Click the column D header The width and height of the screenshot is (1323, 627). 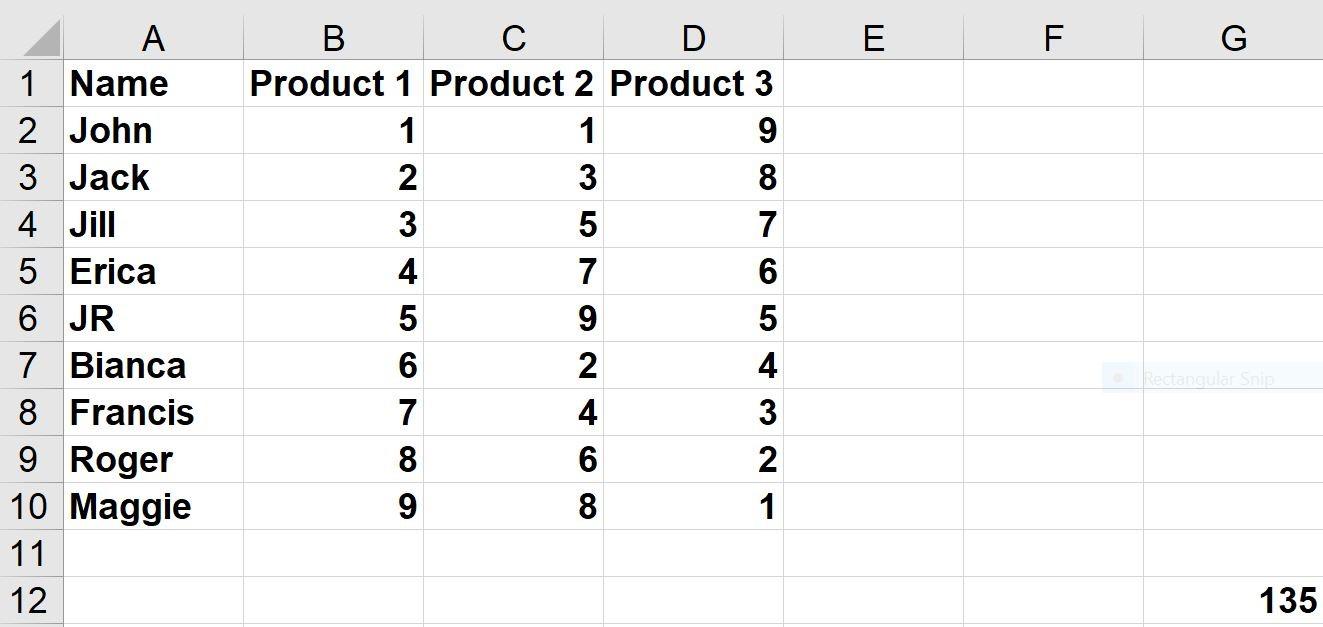coord(693,39)
